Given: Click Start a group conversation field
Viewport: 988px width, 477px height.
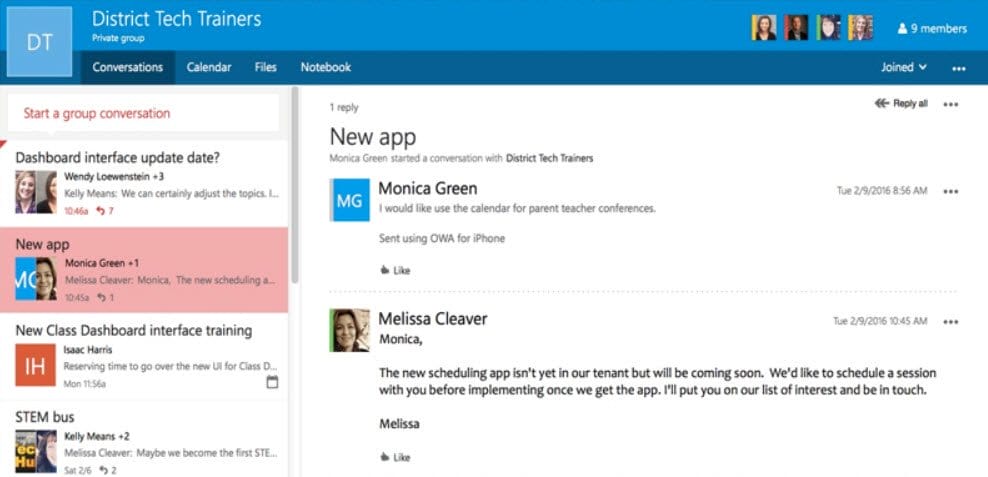Looking at the screenshot, I should click(143, 114).
